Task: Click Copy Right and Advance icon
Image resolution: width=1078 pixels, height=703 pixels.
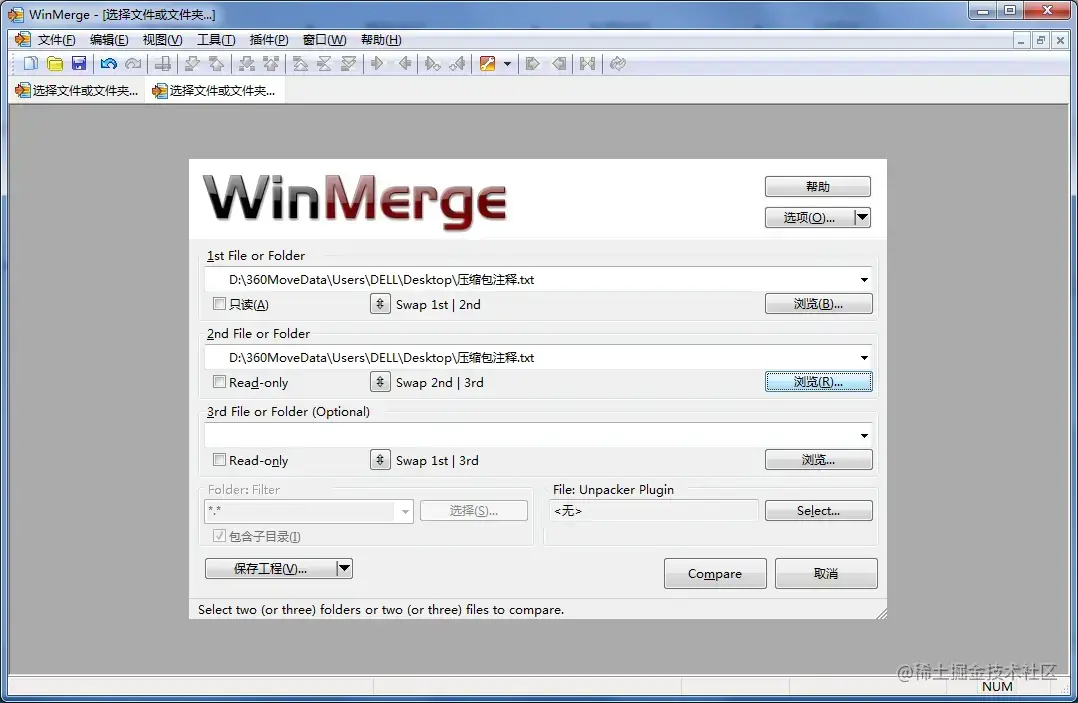Action: [x=432, y=64]
